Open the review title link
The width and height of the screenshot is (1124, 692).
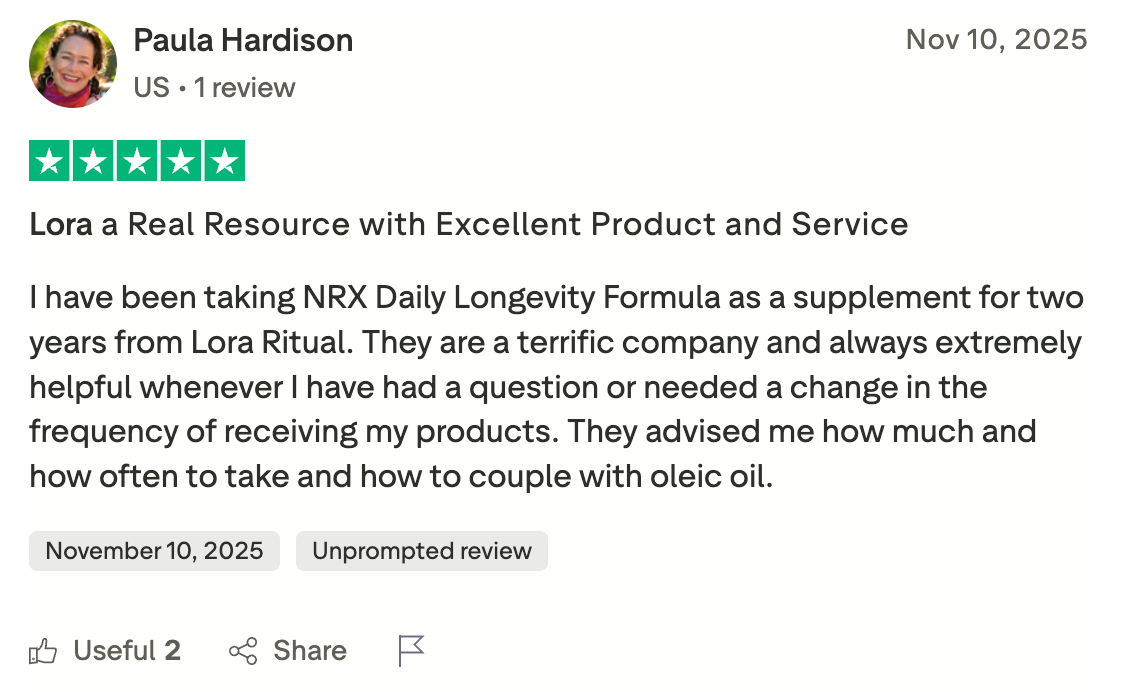tap(468, 224)
